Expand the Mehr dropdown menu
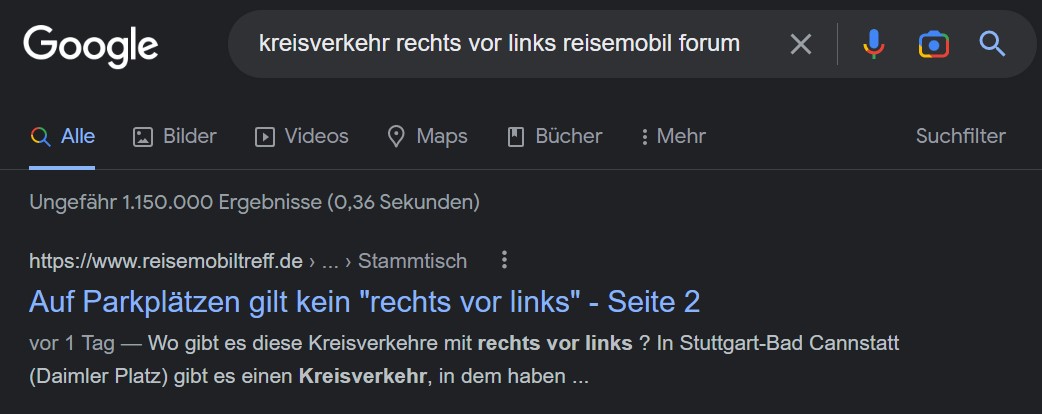This screenshot has height=414, width=1042. click(673, 136)
